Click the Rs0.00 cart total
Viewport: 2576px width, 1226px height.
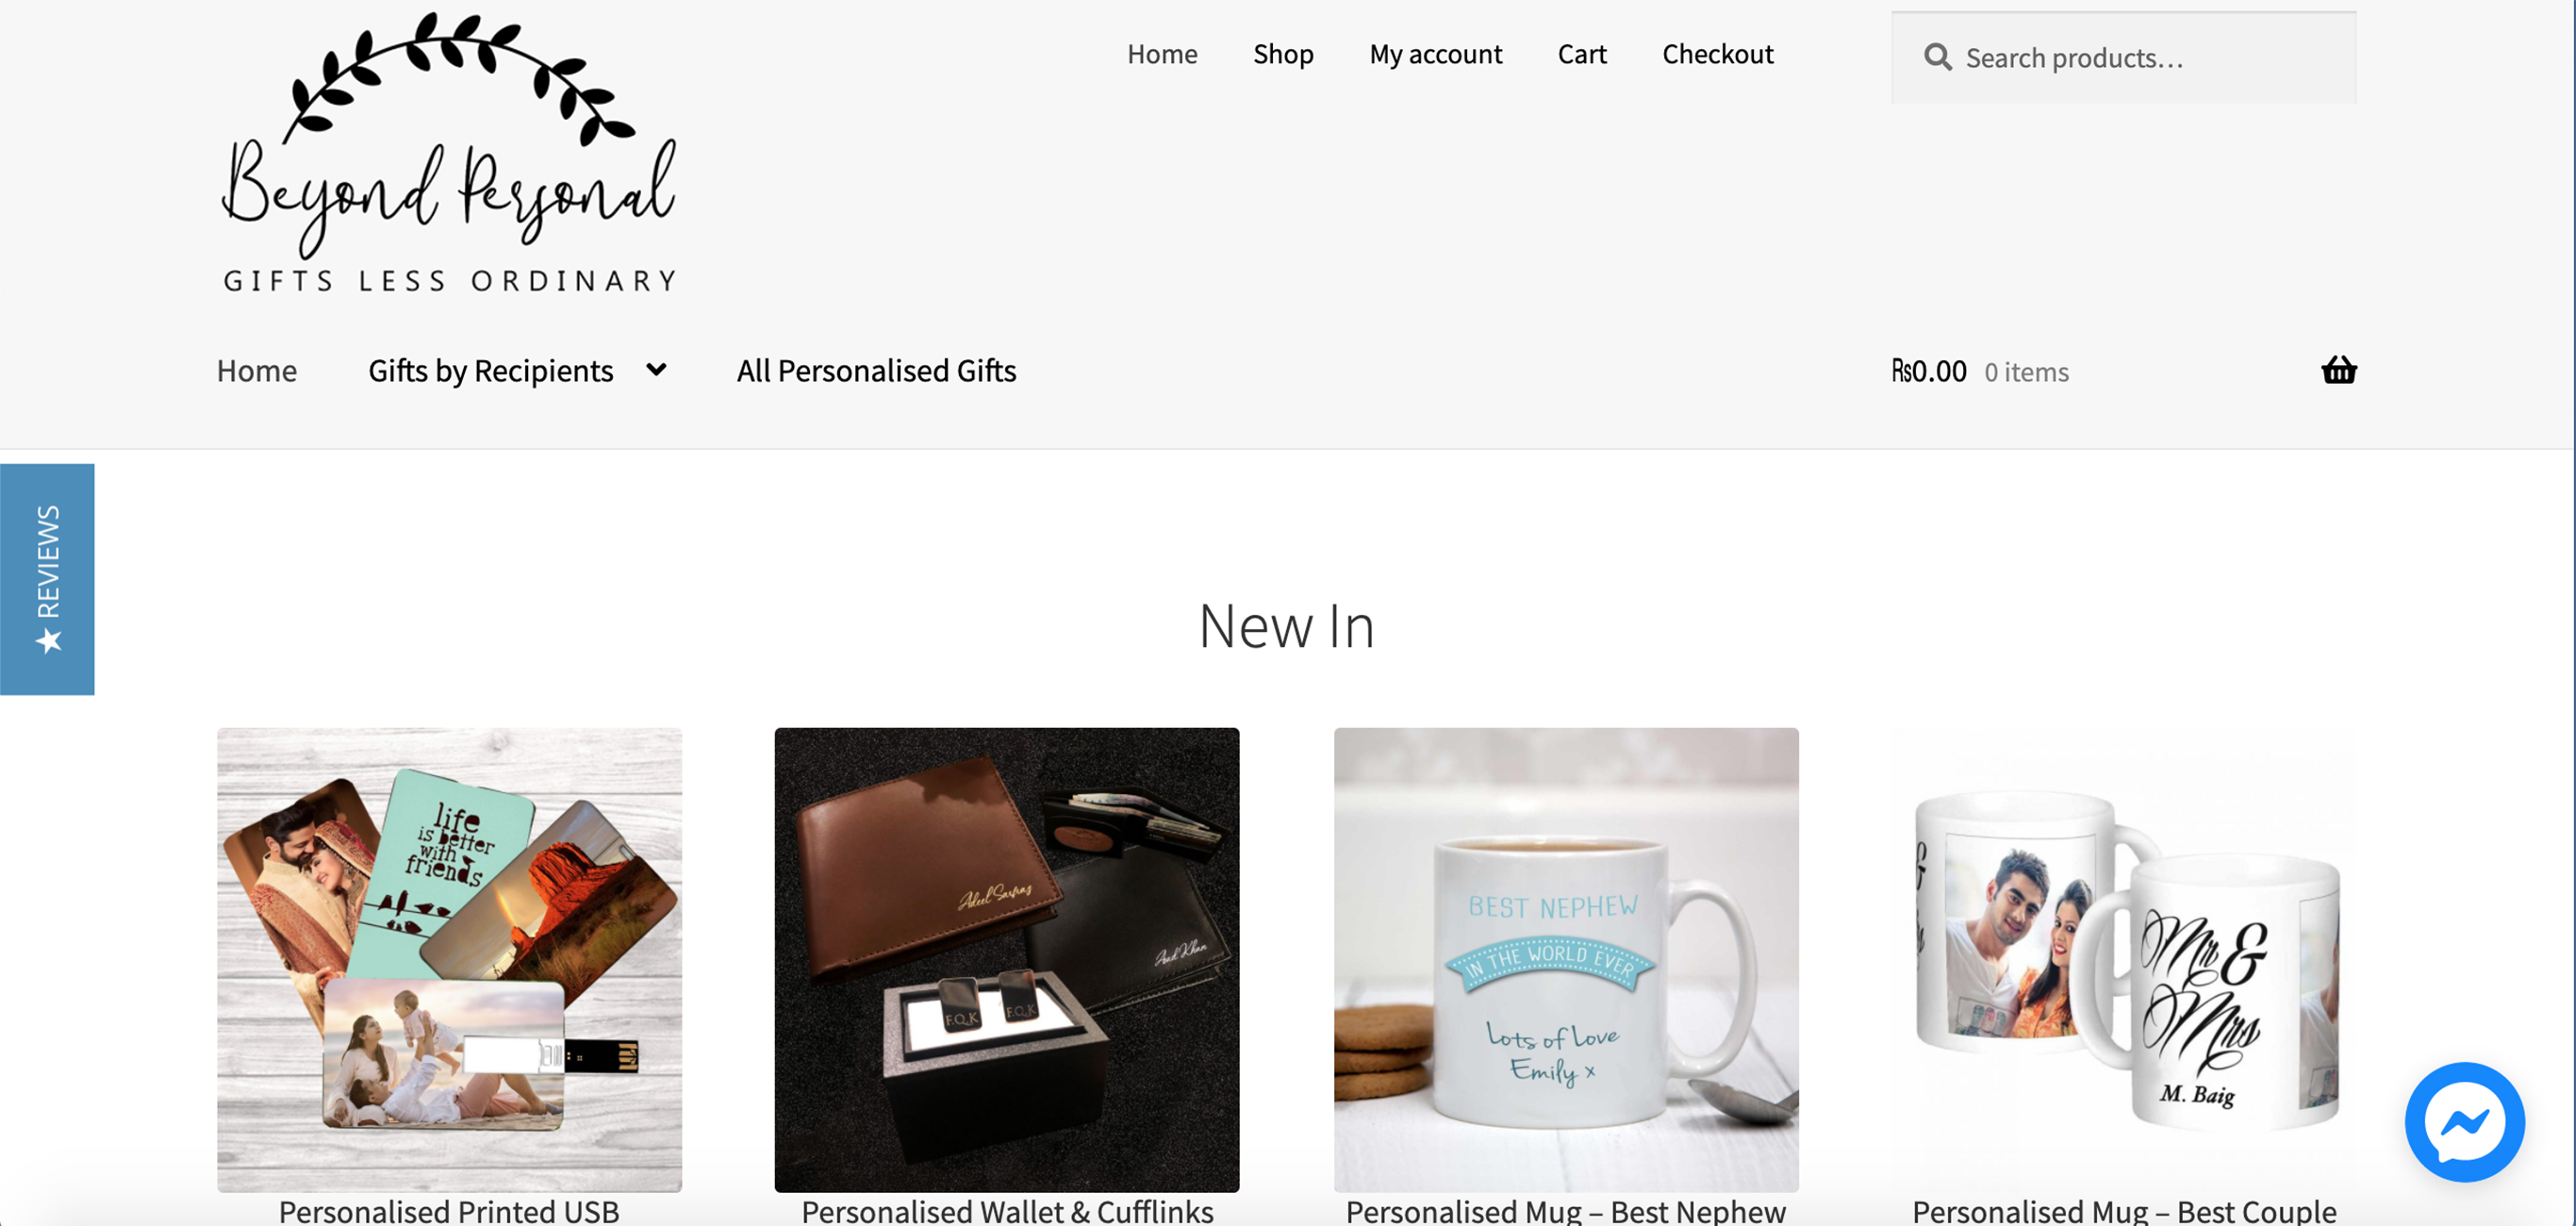pyautogui.click(x=1928, y=371)
